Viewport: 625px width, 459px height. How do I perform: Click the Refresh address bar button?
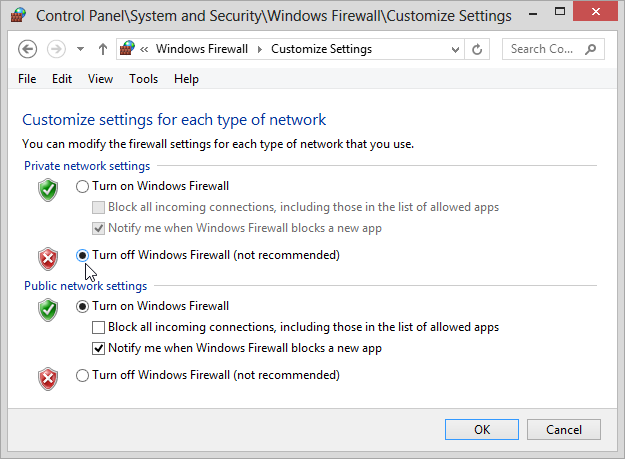478,49
